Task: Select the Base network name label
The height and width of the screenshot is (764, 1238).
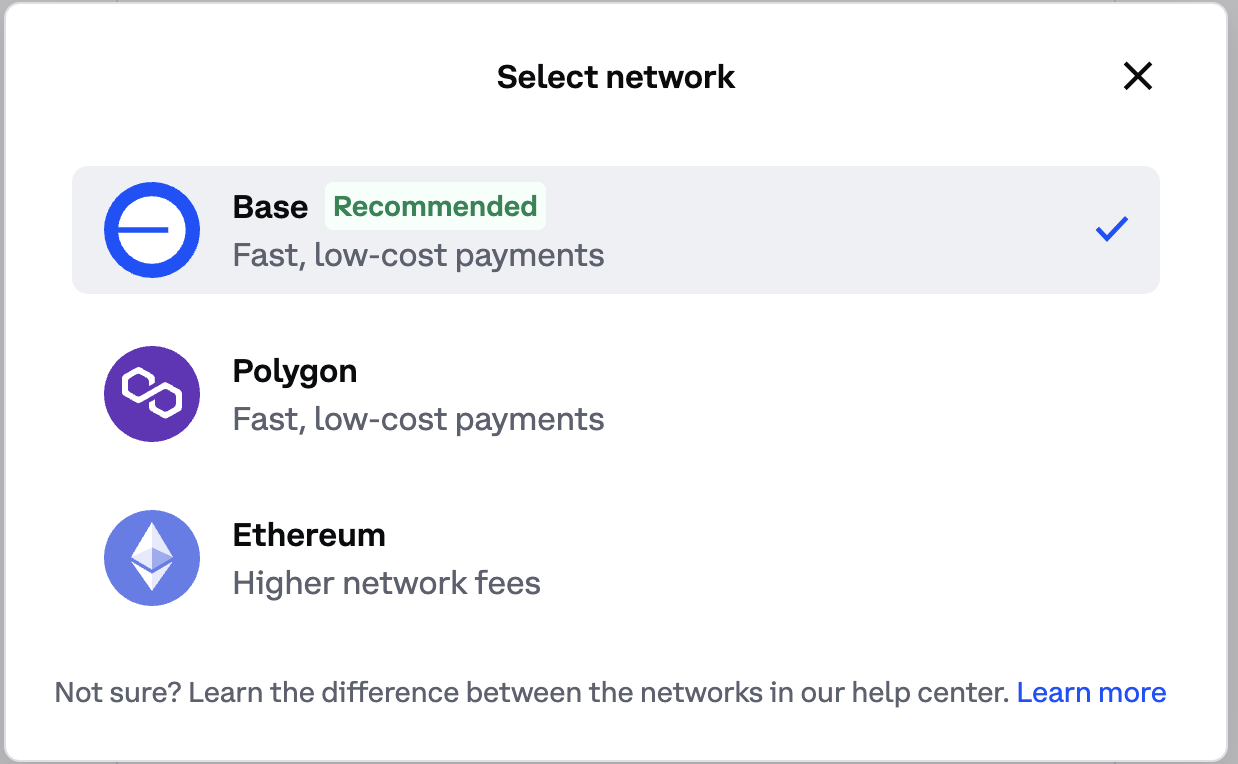Action: 270,207
